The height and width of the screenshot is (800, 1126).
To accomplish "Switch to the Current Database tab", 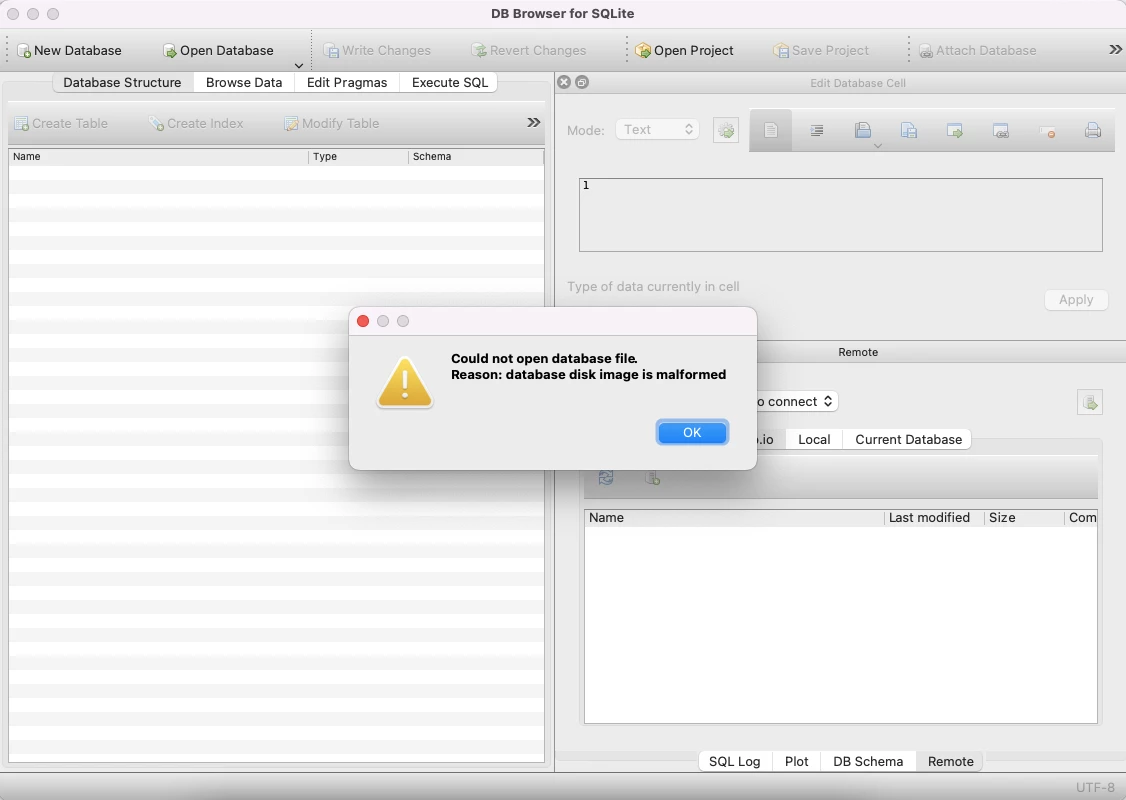I will pos(908,439).
